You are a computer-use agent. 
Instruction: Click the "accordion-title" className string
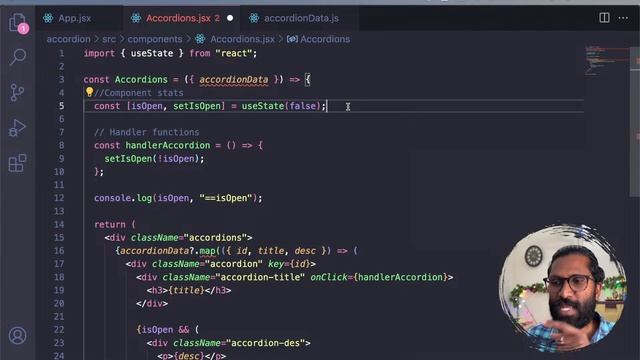pyautogui.click(x=260, y=277)
